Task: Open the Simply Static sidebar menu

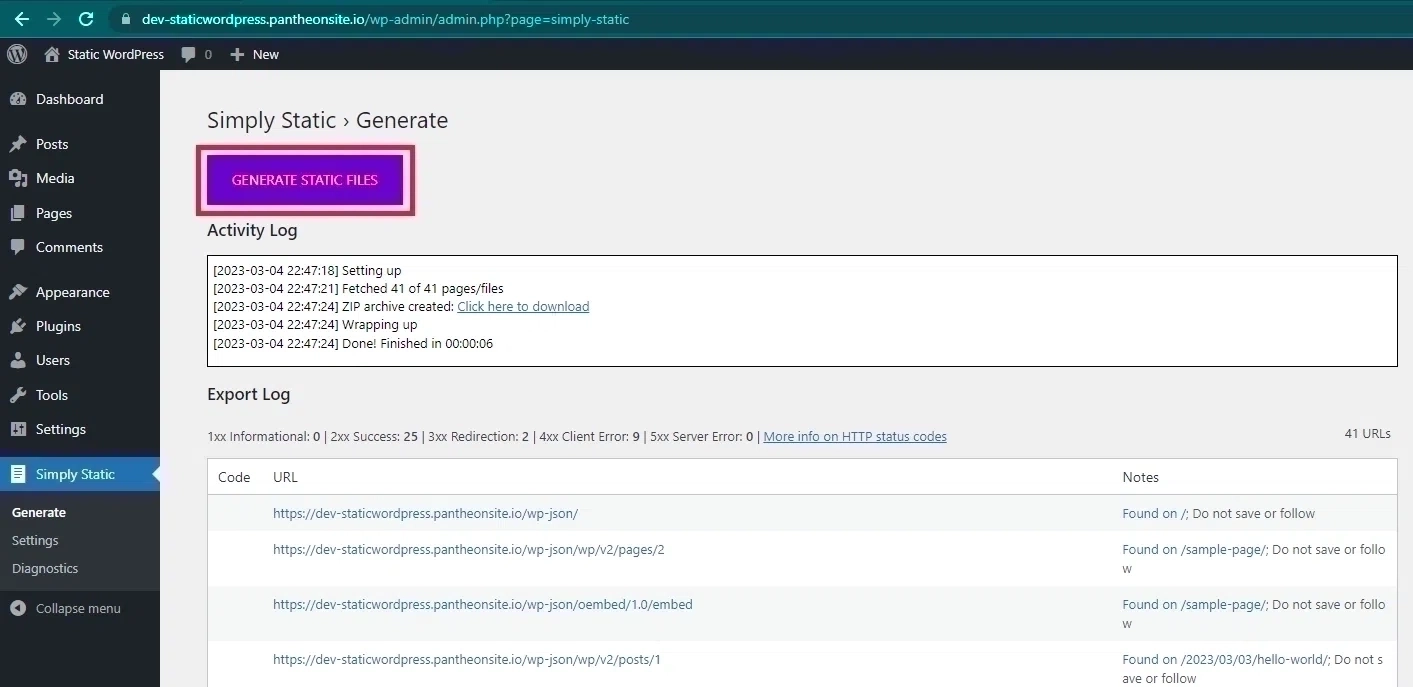Action: point(75,474)
